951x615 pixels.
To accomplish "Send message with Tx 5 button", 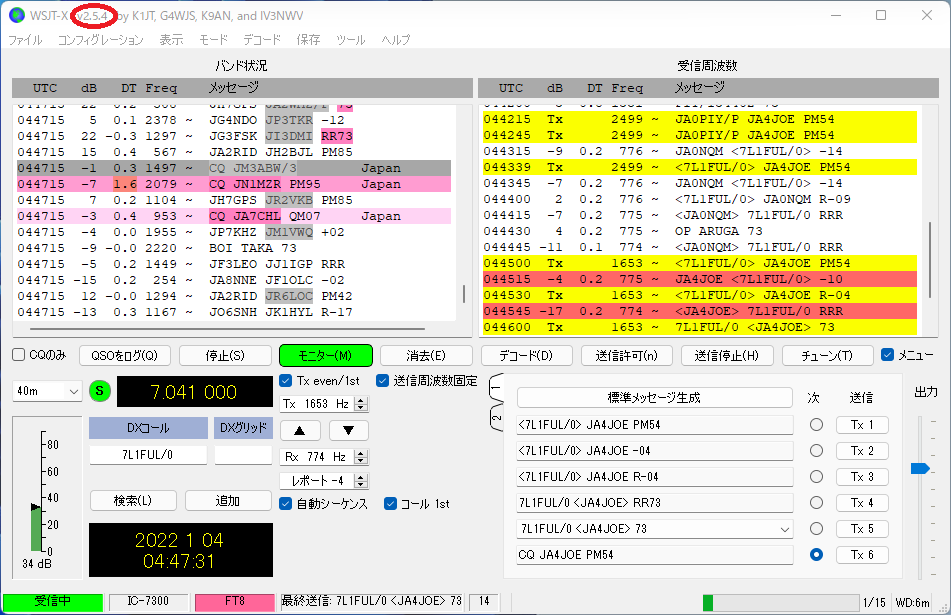I will point(862,529).
